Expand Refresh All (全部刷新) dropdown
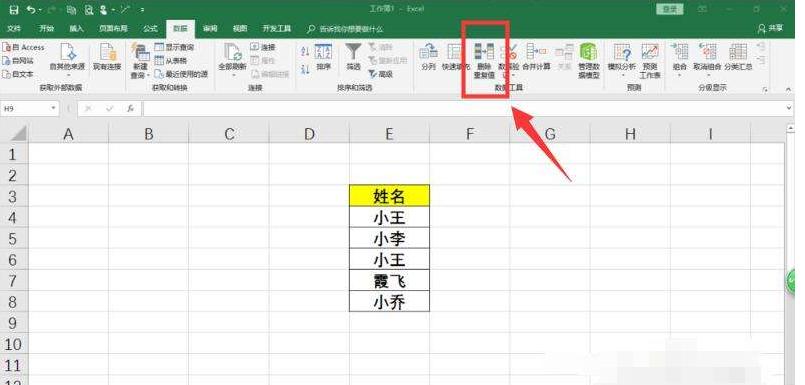Viewport: 805px width, 385px height. coord(233,75)
